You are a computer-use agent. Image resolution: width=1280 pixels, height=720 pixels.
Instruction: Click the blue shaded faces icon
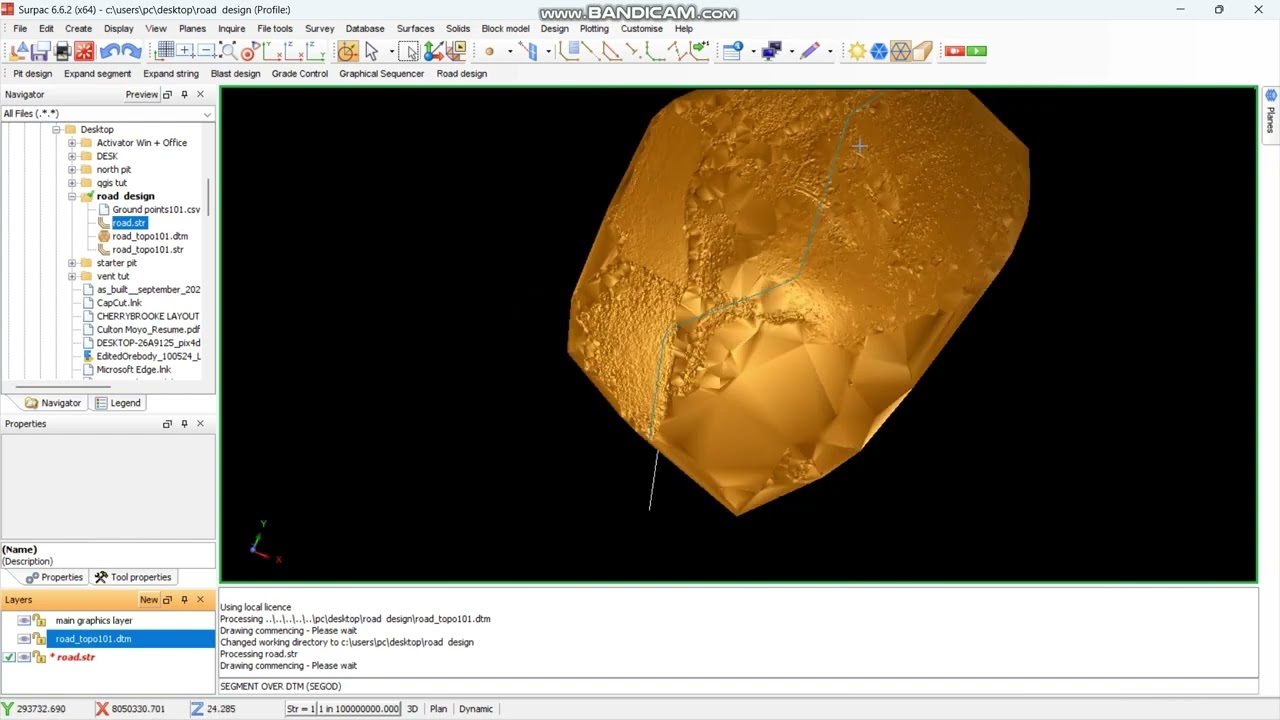click(x=879, y=51)
